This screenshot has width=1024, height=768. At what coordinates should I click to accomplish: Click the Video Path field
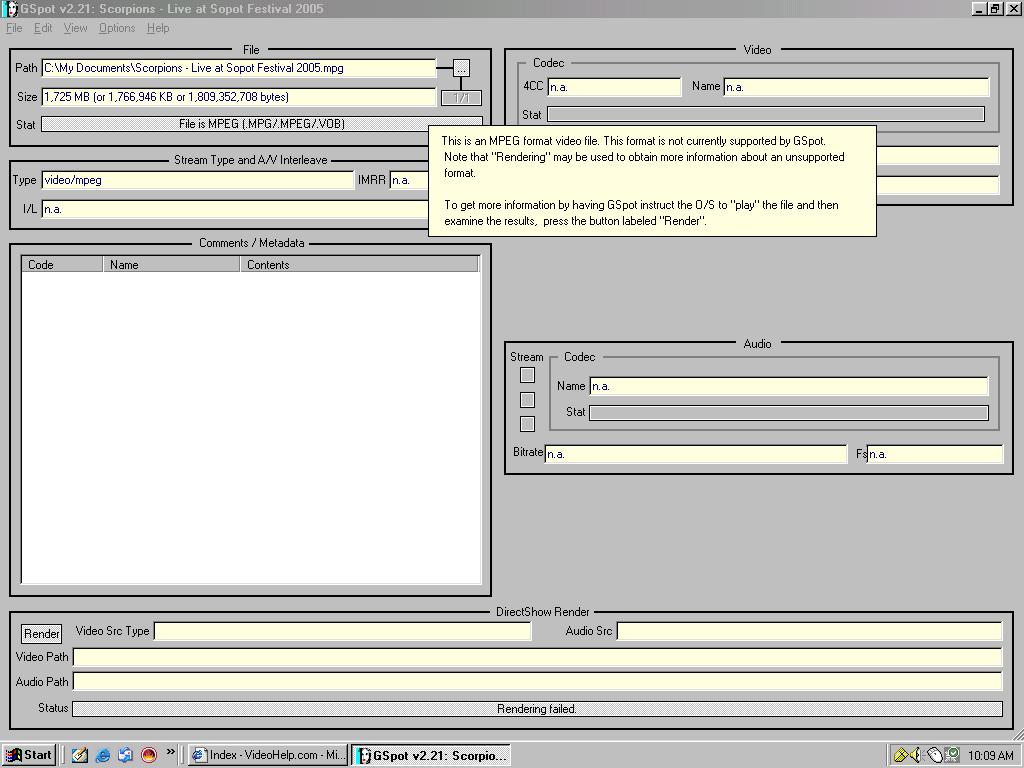click(x=537, y=657)
